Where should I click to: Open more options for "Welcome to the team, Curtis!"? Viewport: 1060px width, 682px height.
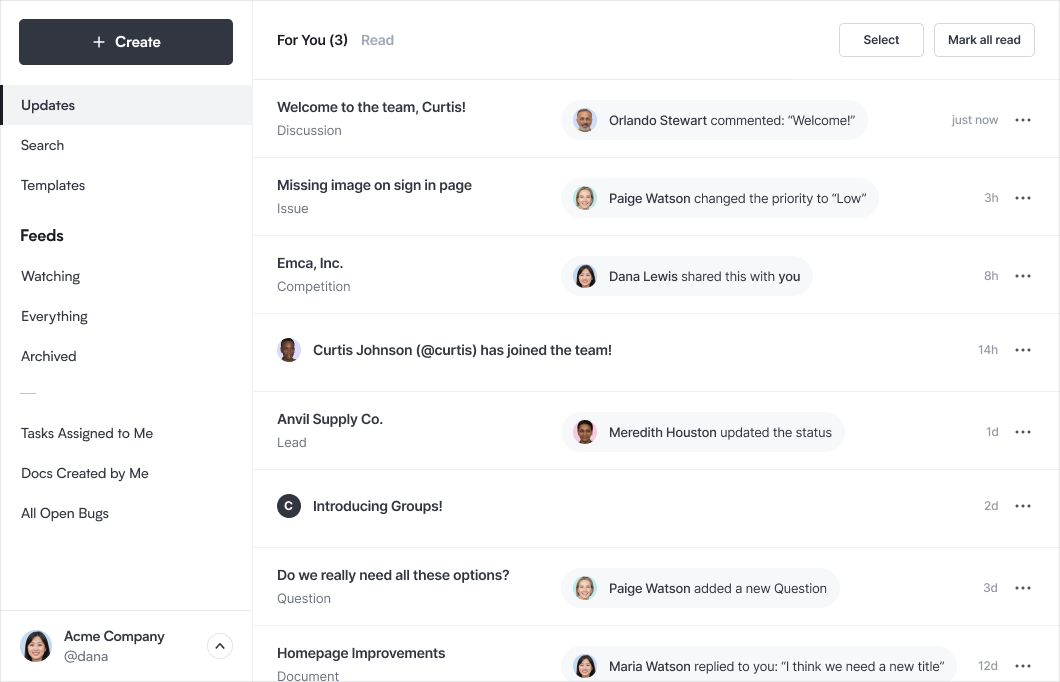click(1022, 119)
